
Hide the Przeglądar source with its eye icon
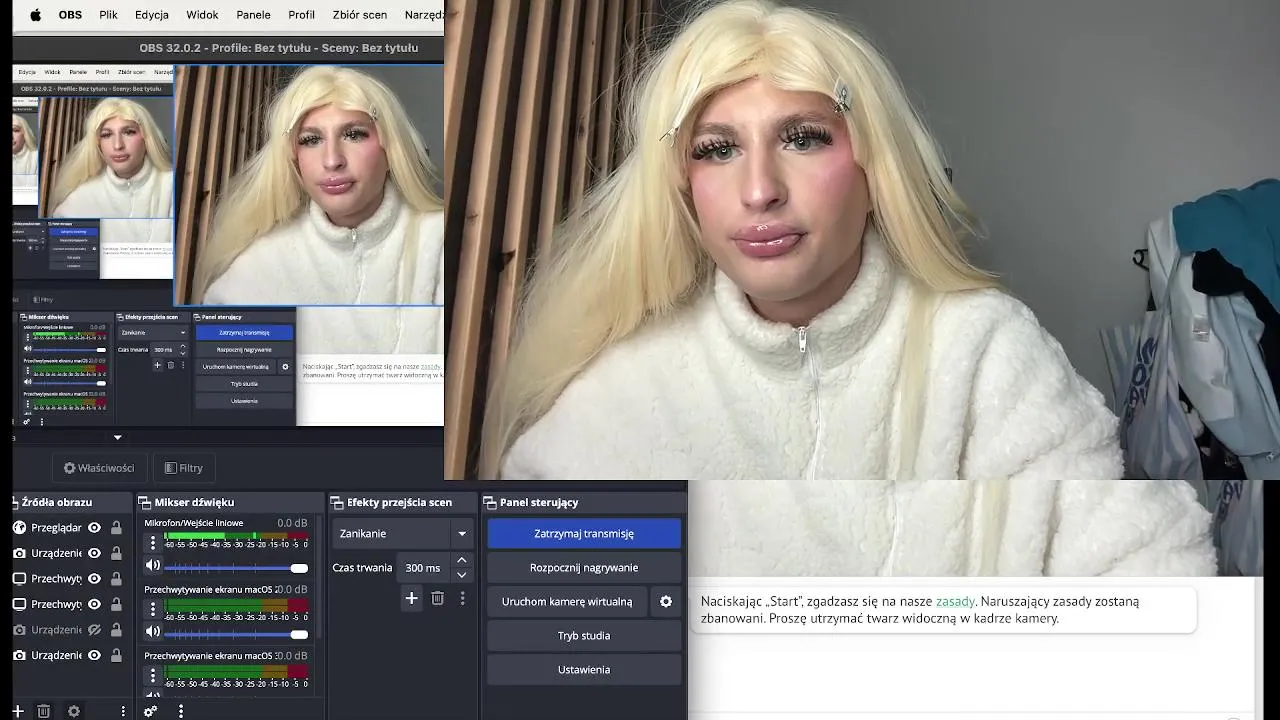(94, 527)
